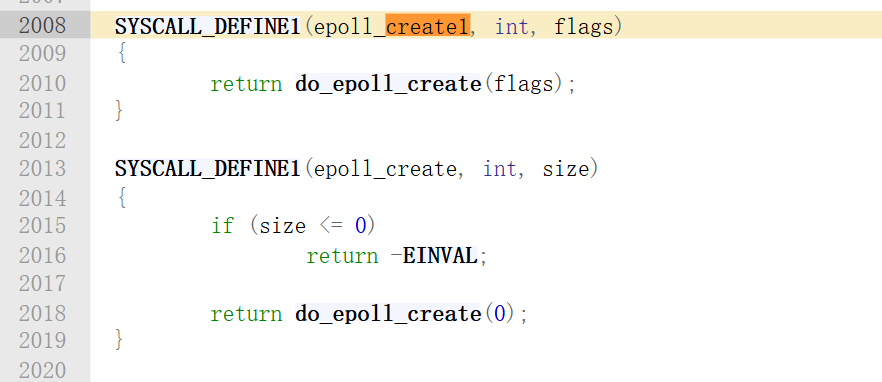
Task: Click 'size' variable in the if condition
Action: (x=282, y=226)
